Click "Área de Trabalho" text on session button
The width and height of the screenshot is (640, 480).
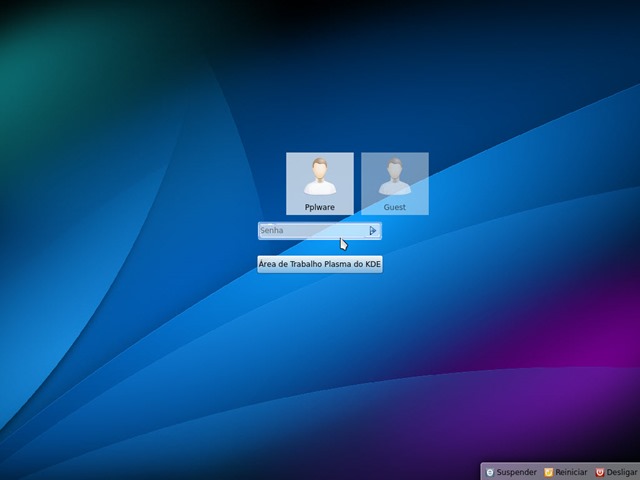pos(290,265)
